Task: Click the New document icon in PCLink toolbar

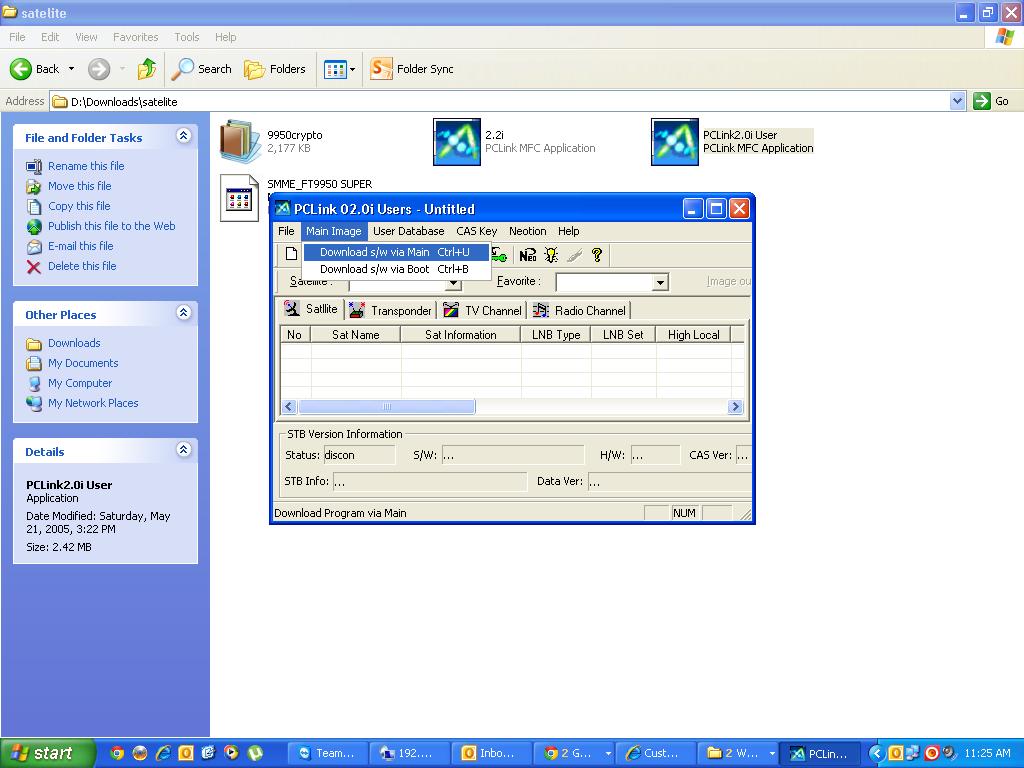Action: click(291, 255)
